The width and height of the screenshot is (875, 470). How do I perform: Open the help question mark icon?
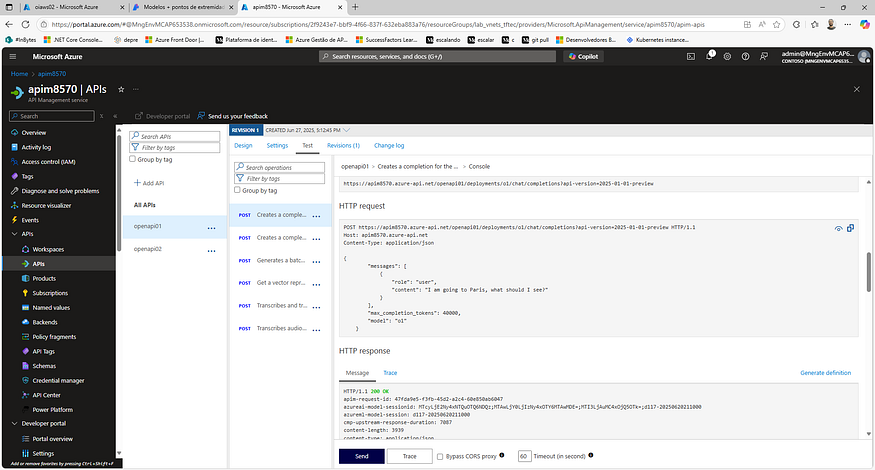tap(746, 56)
